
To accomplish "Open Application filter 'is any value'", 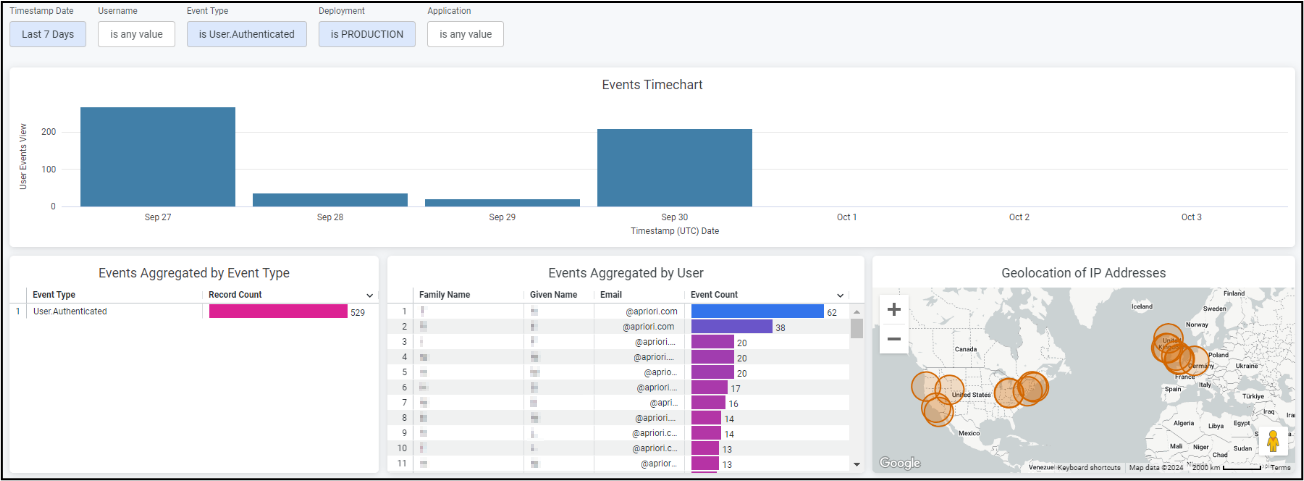I will tap(465, 34).
